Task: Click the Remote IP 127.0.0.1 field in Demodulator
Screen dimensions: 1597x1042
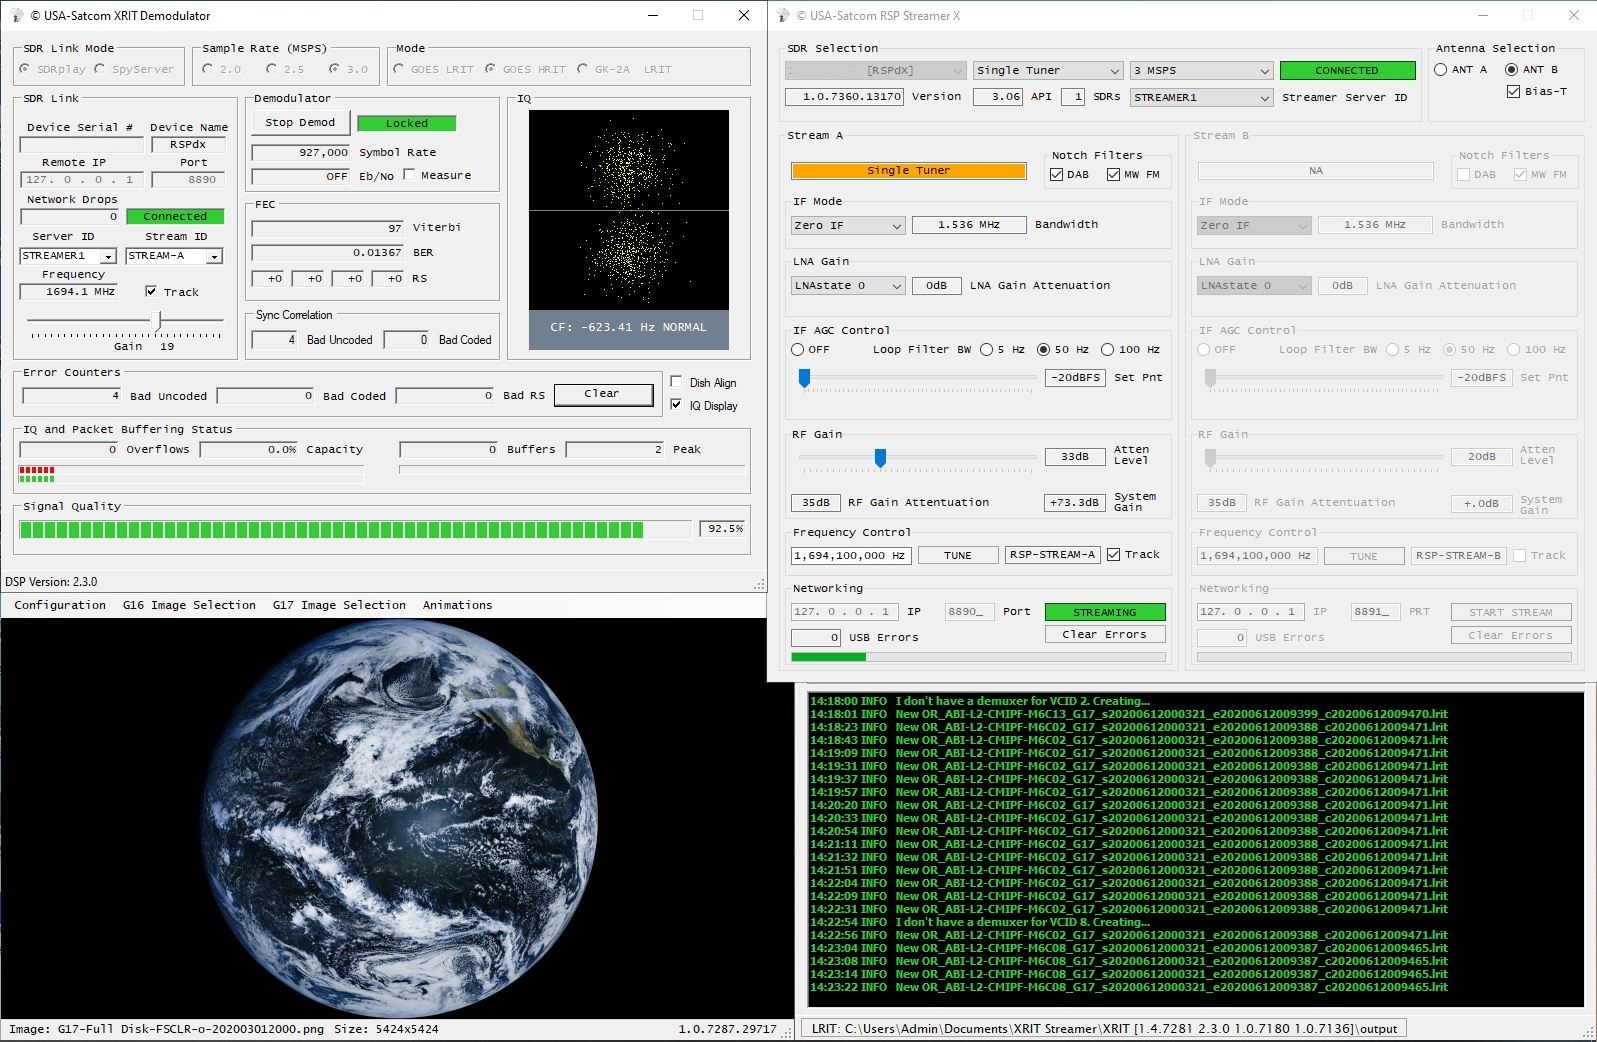Action: click(81, 180)
